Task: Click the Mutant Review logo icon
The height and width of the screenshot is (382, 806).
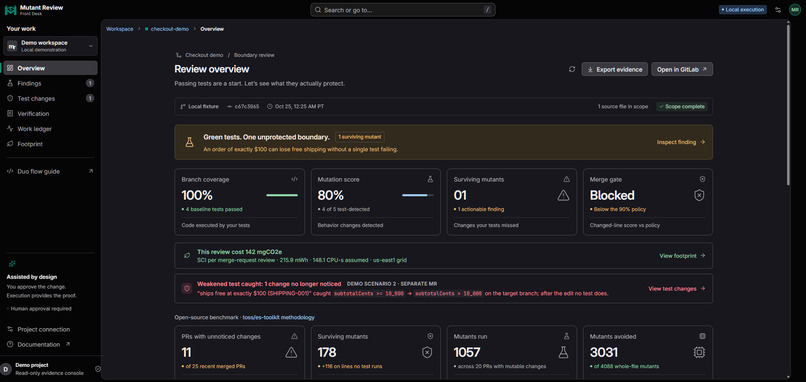Action: tap(10, 10)
